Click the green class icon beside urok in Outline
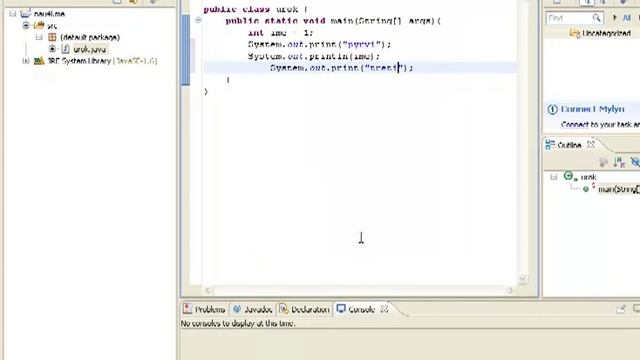This screenshot has width=640, height=360. [x=569, y=176]
